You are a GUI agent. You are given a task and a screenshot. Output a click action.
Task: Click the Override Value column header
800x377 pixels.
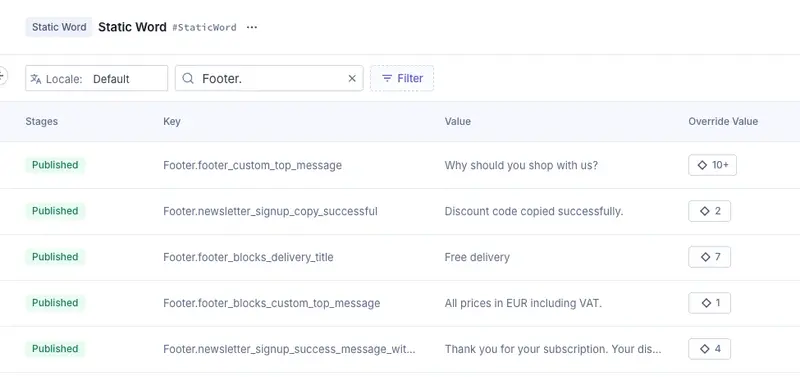click(723, 121)
